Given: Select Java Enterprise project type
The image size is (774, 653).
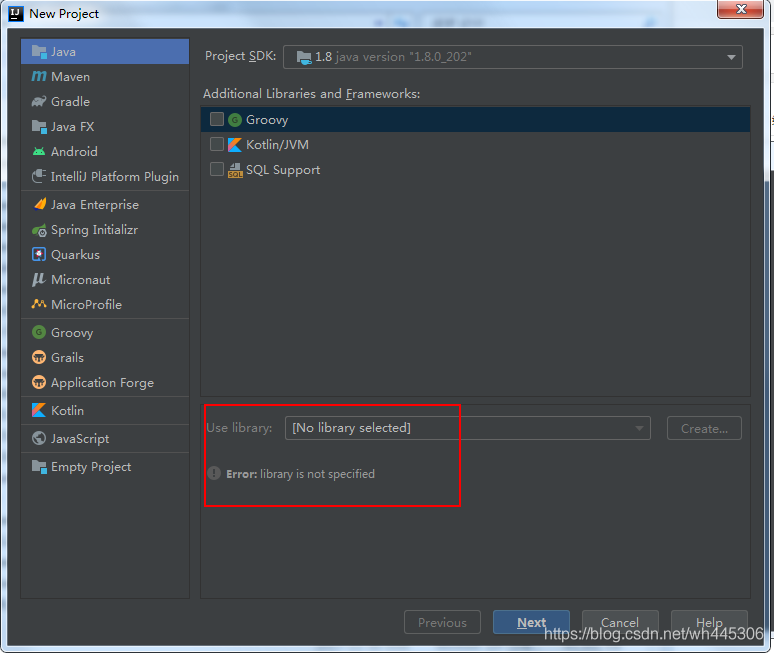Looking at the screenshot, I should tap(105, 204).
